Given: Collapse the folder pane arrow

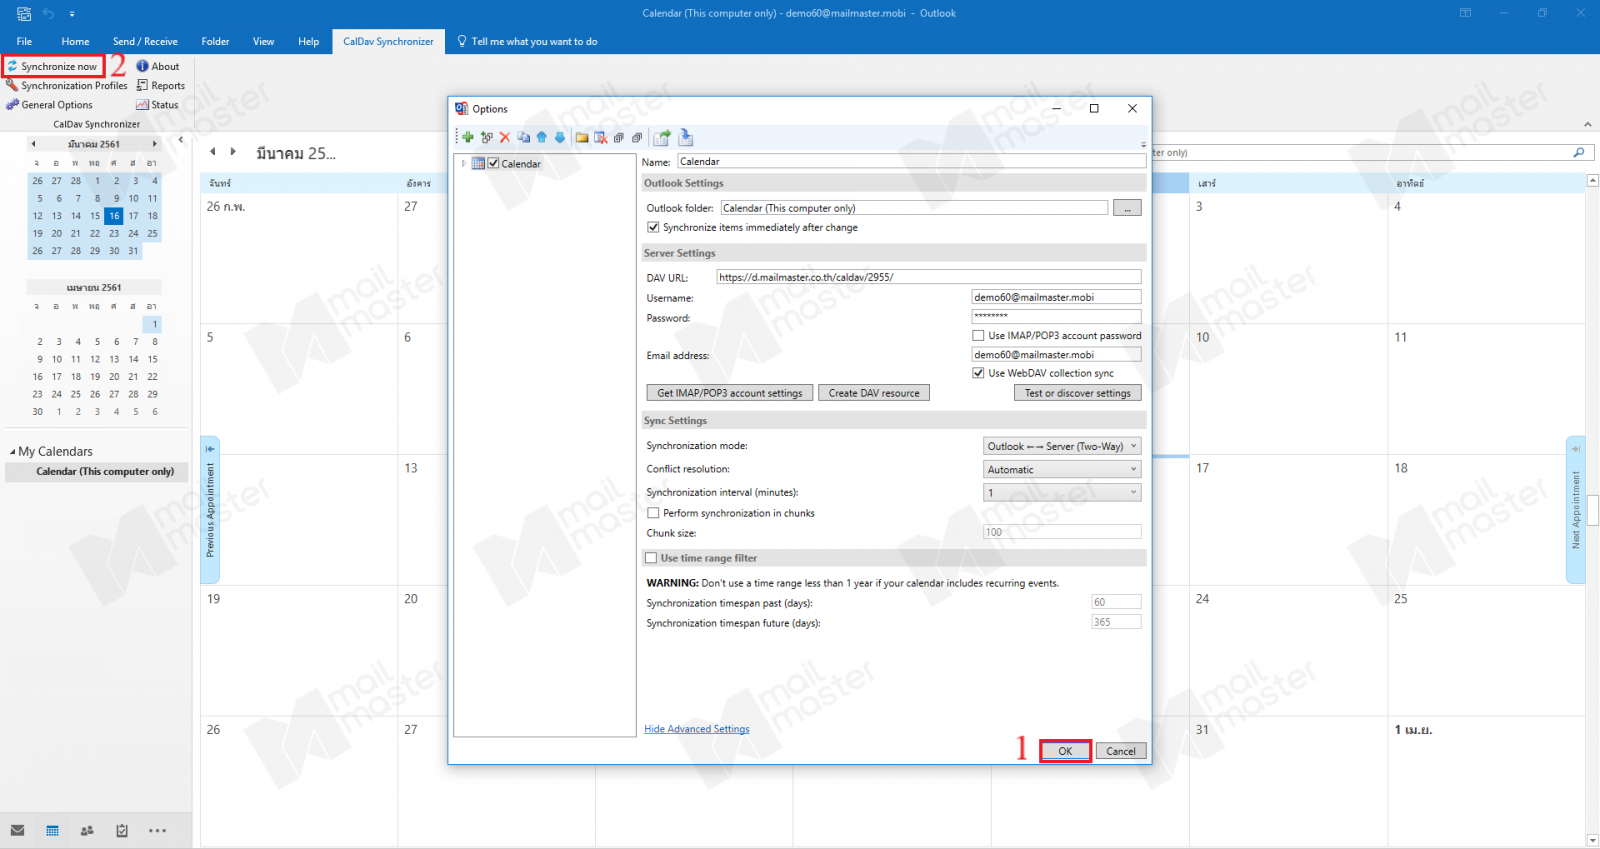Looking at the screenshot, I should [181, 140].
